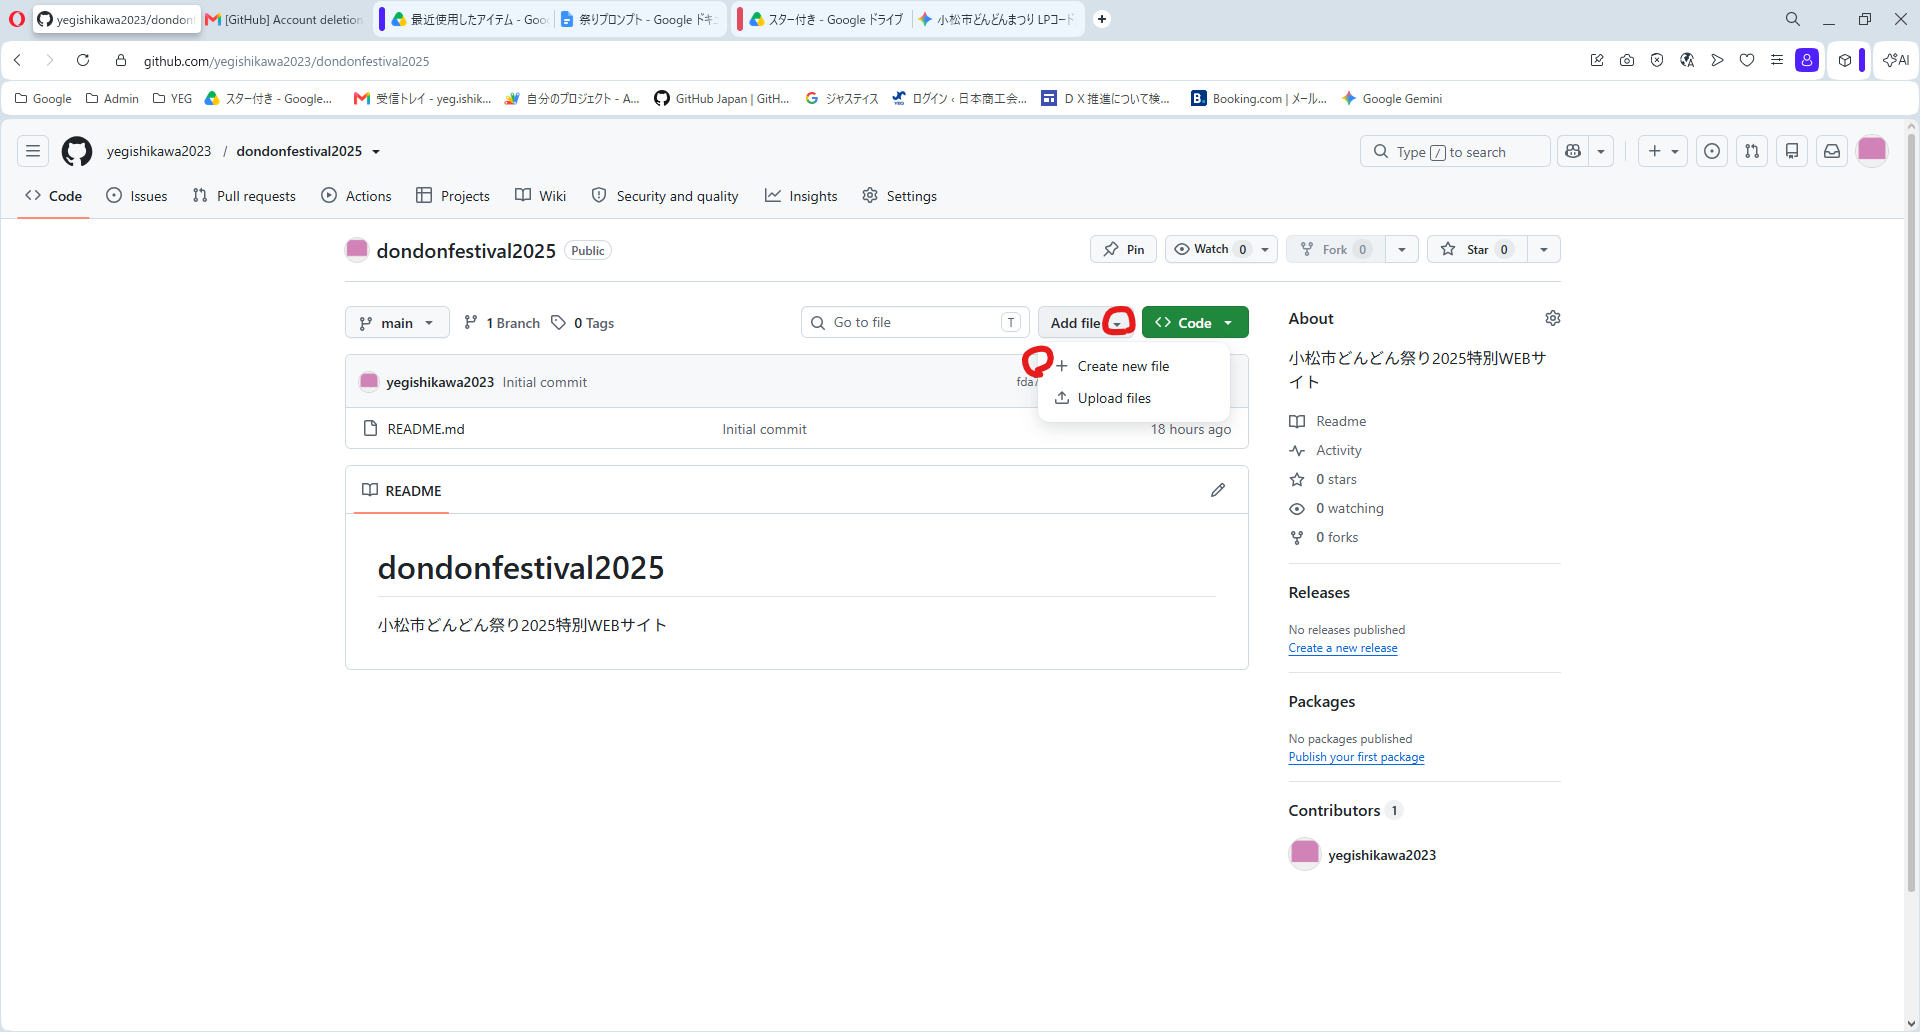Open the Copilot chat icon
Screen dimensions: 1920x1032
coord(1573,151)
